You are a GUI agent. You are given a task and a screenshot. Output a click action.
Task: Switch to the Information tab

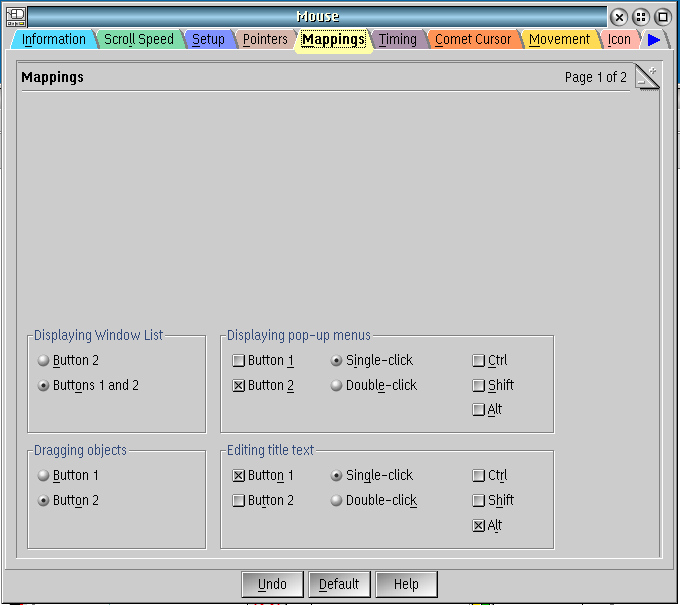point(54,39)
